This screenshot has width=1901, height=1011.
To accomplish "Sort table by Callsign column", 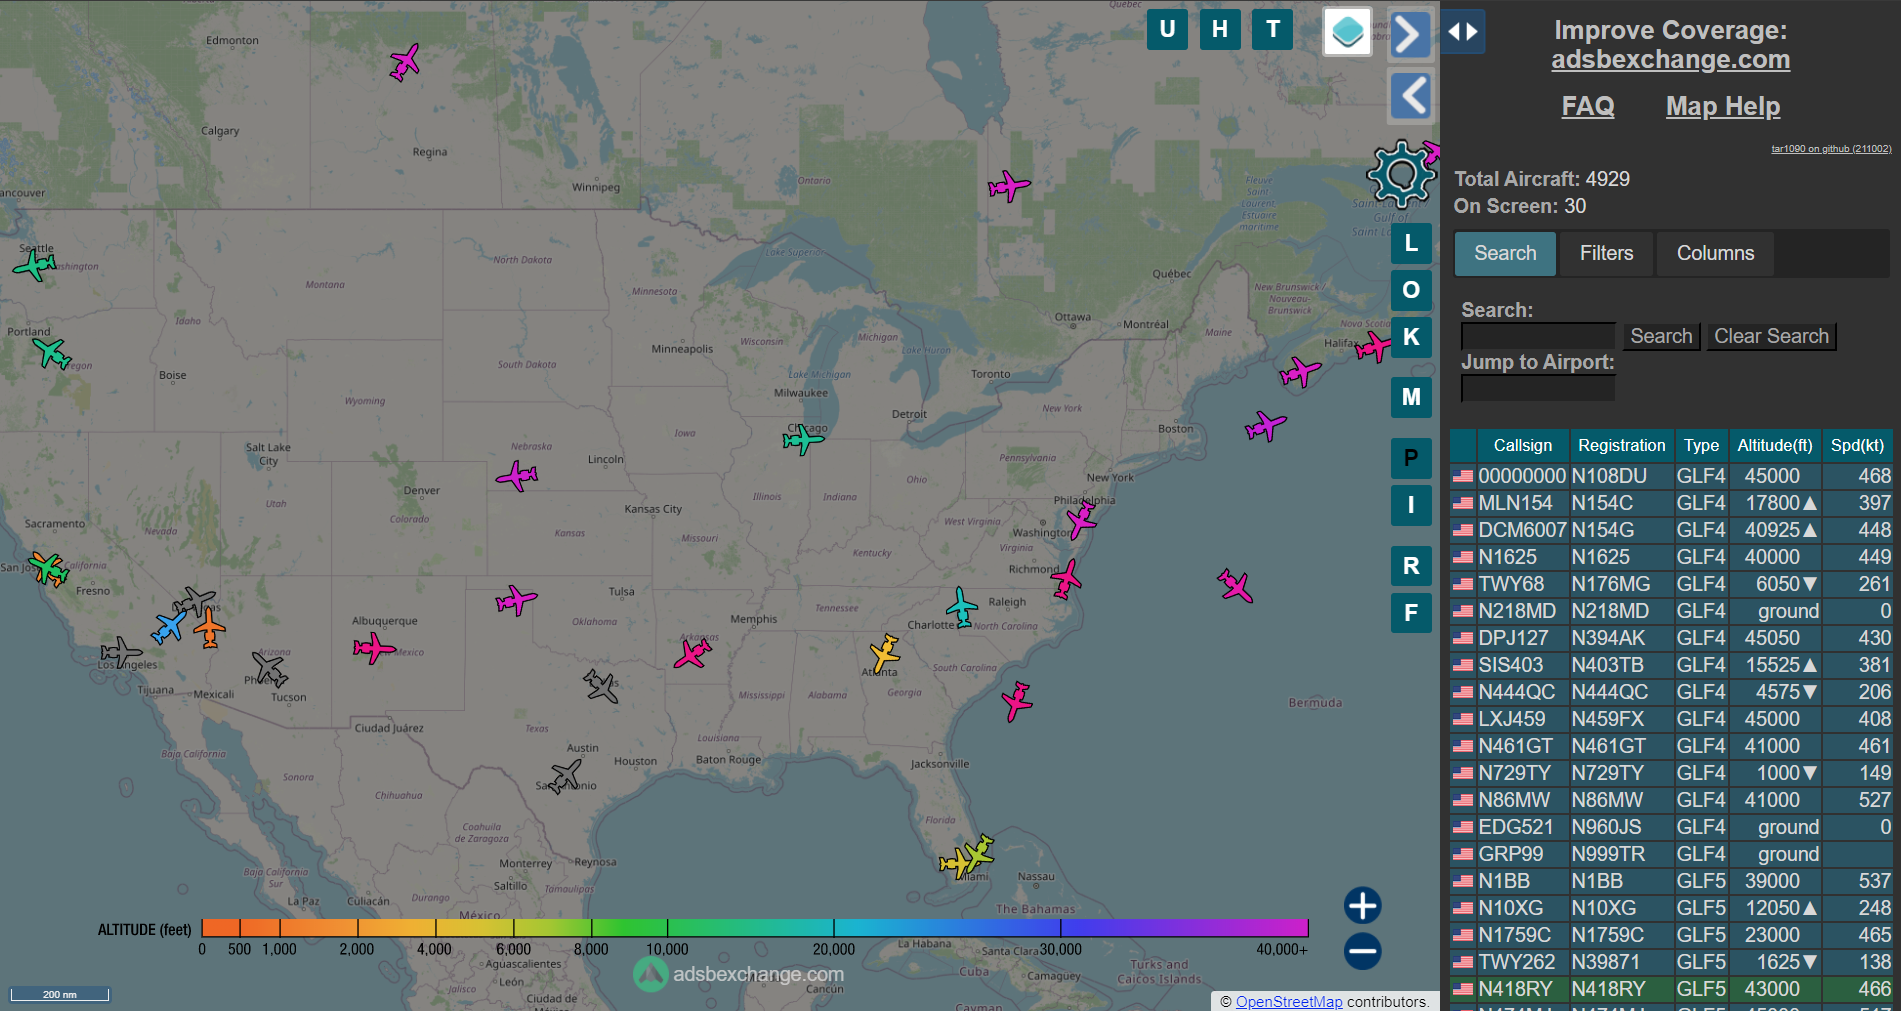I will 1523,445.
